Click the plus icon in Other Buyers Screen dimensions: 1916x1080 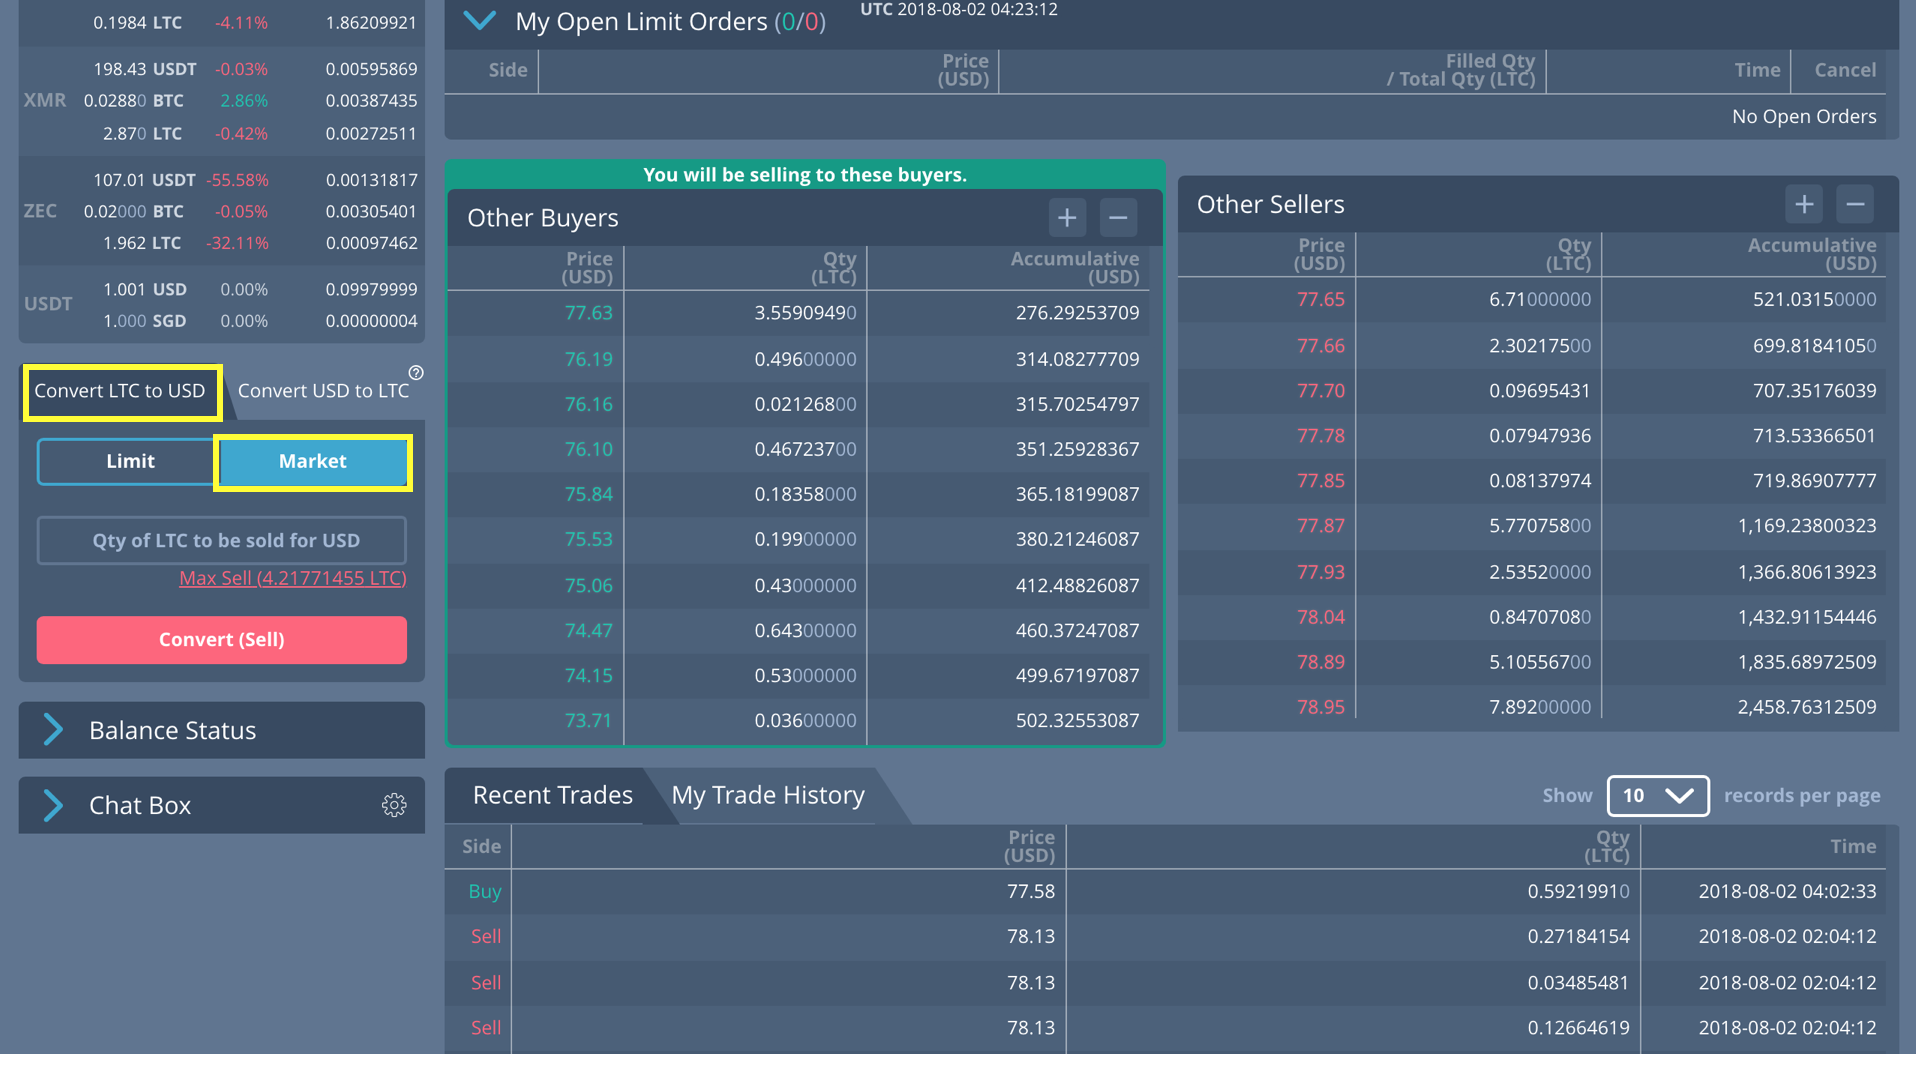[1067, 217]
